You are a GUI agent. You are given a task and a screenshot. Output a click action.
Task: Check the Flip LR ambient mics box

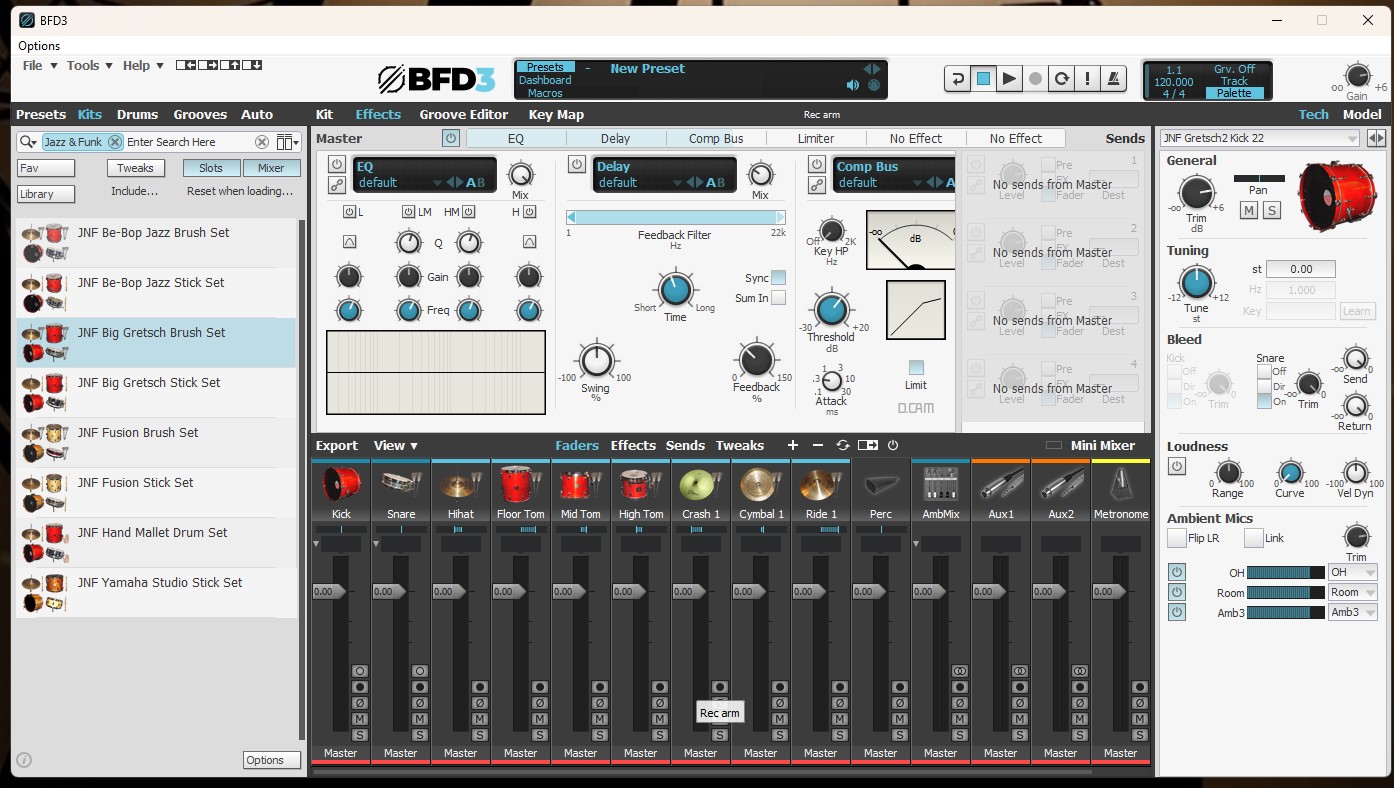[x=1177, y=538]
